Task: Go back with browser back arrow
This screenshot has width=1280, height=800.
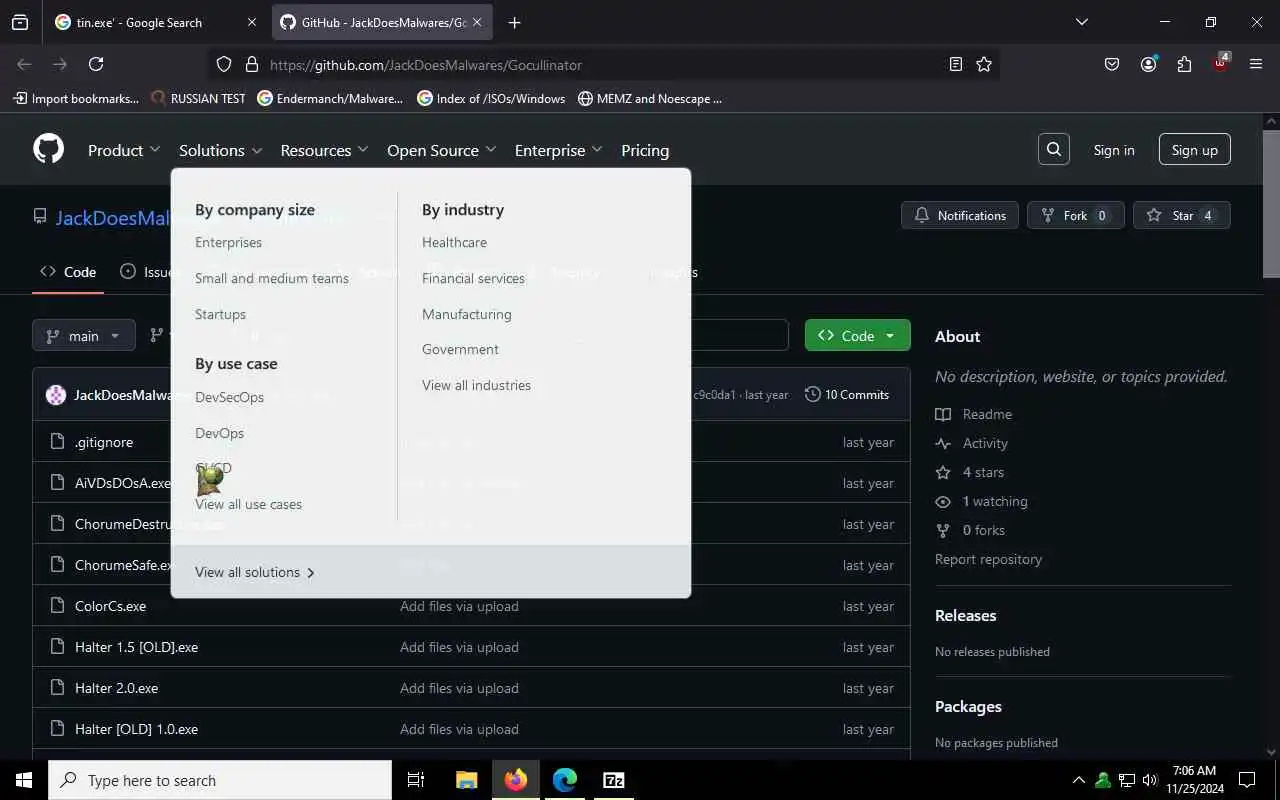Action: tap(24, 64)
